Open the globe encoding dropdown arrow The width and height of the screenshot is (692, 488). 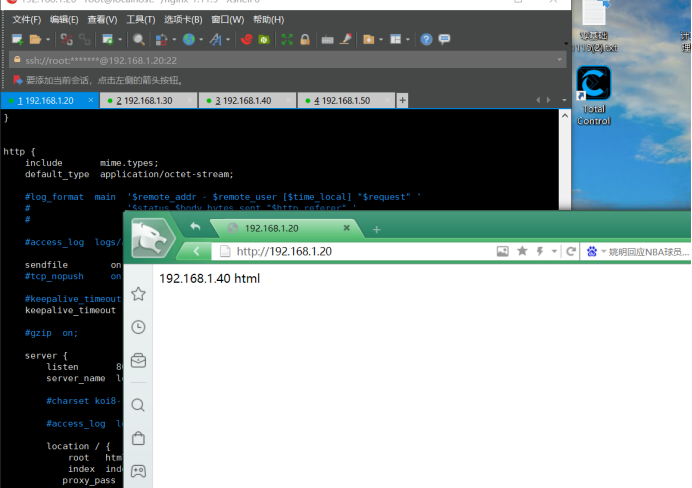coord(201,40)
